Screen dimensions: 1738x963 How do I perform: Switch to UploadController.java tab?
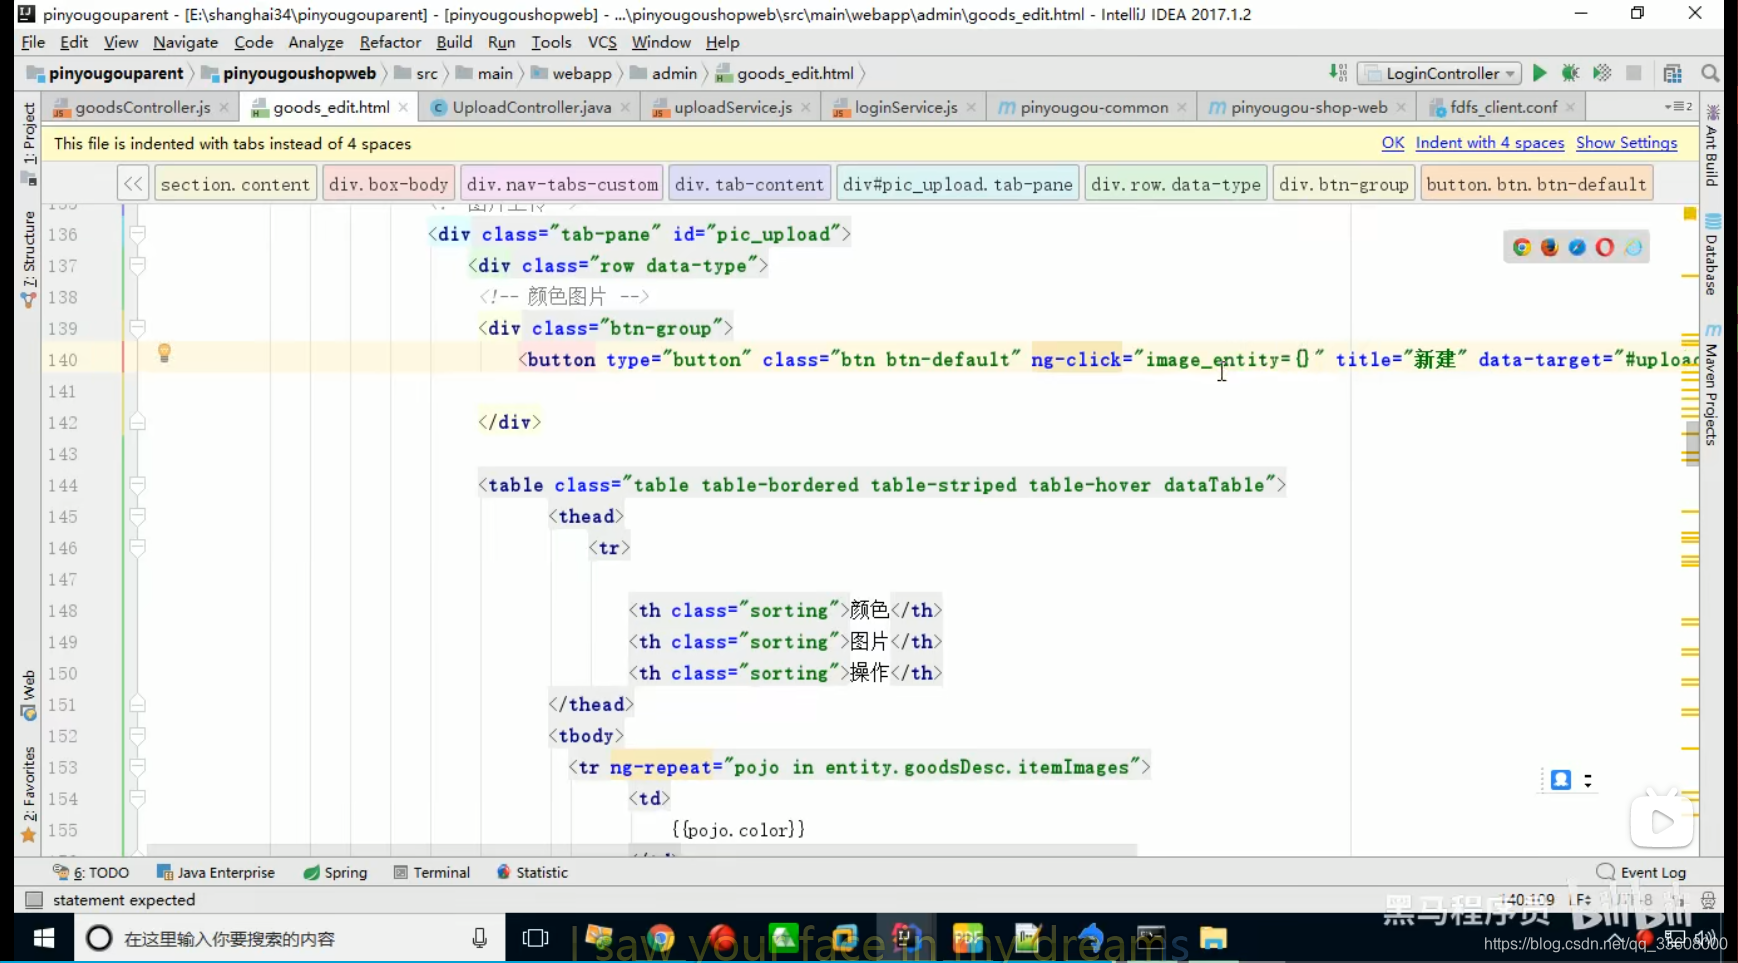pos(531,107)
